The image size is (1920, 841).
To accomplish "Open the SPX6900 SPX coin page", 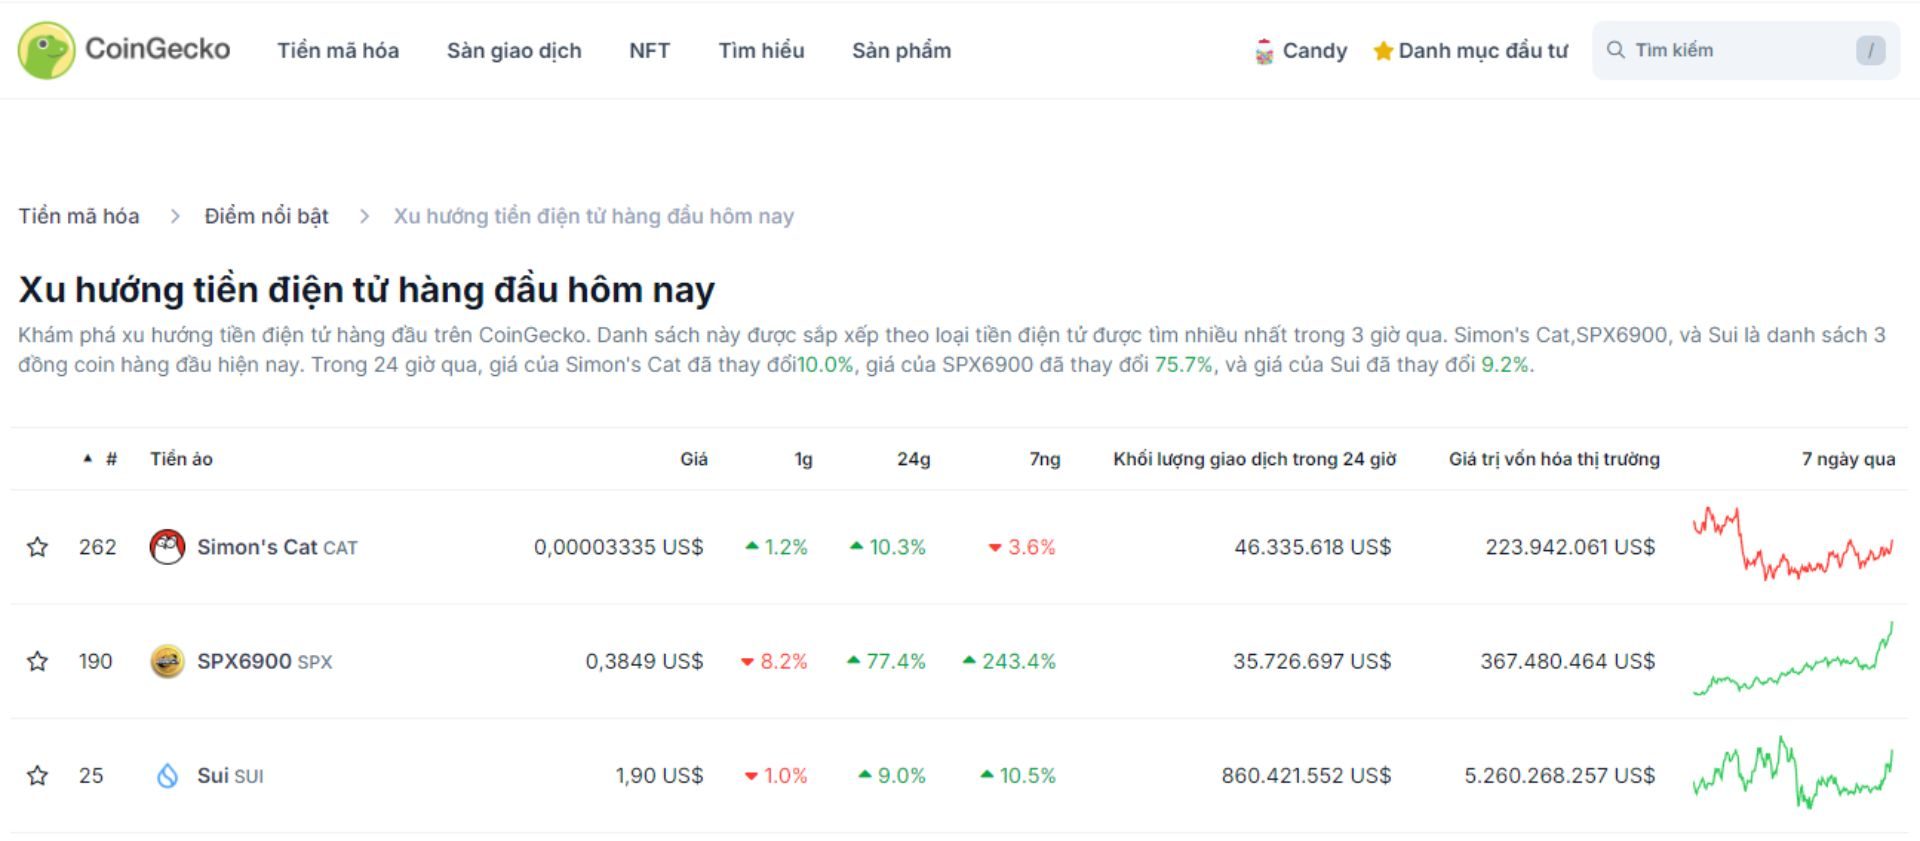I will click(264, 661).
